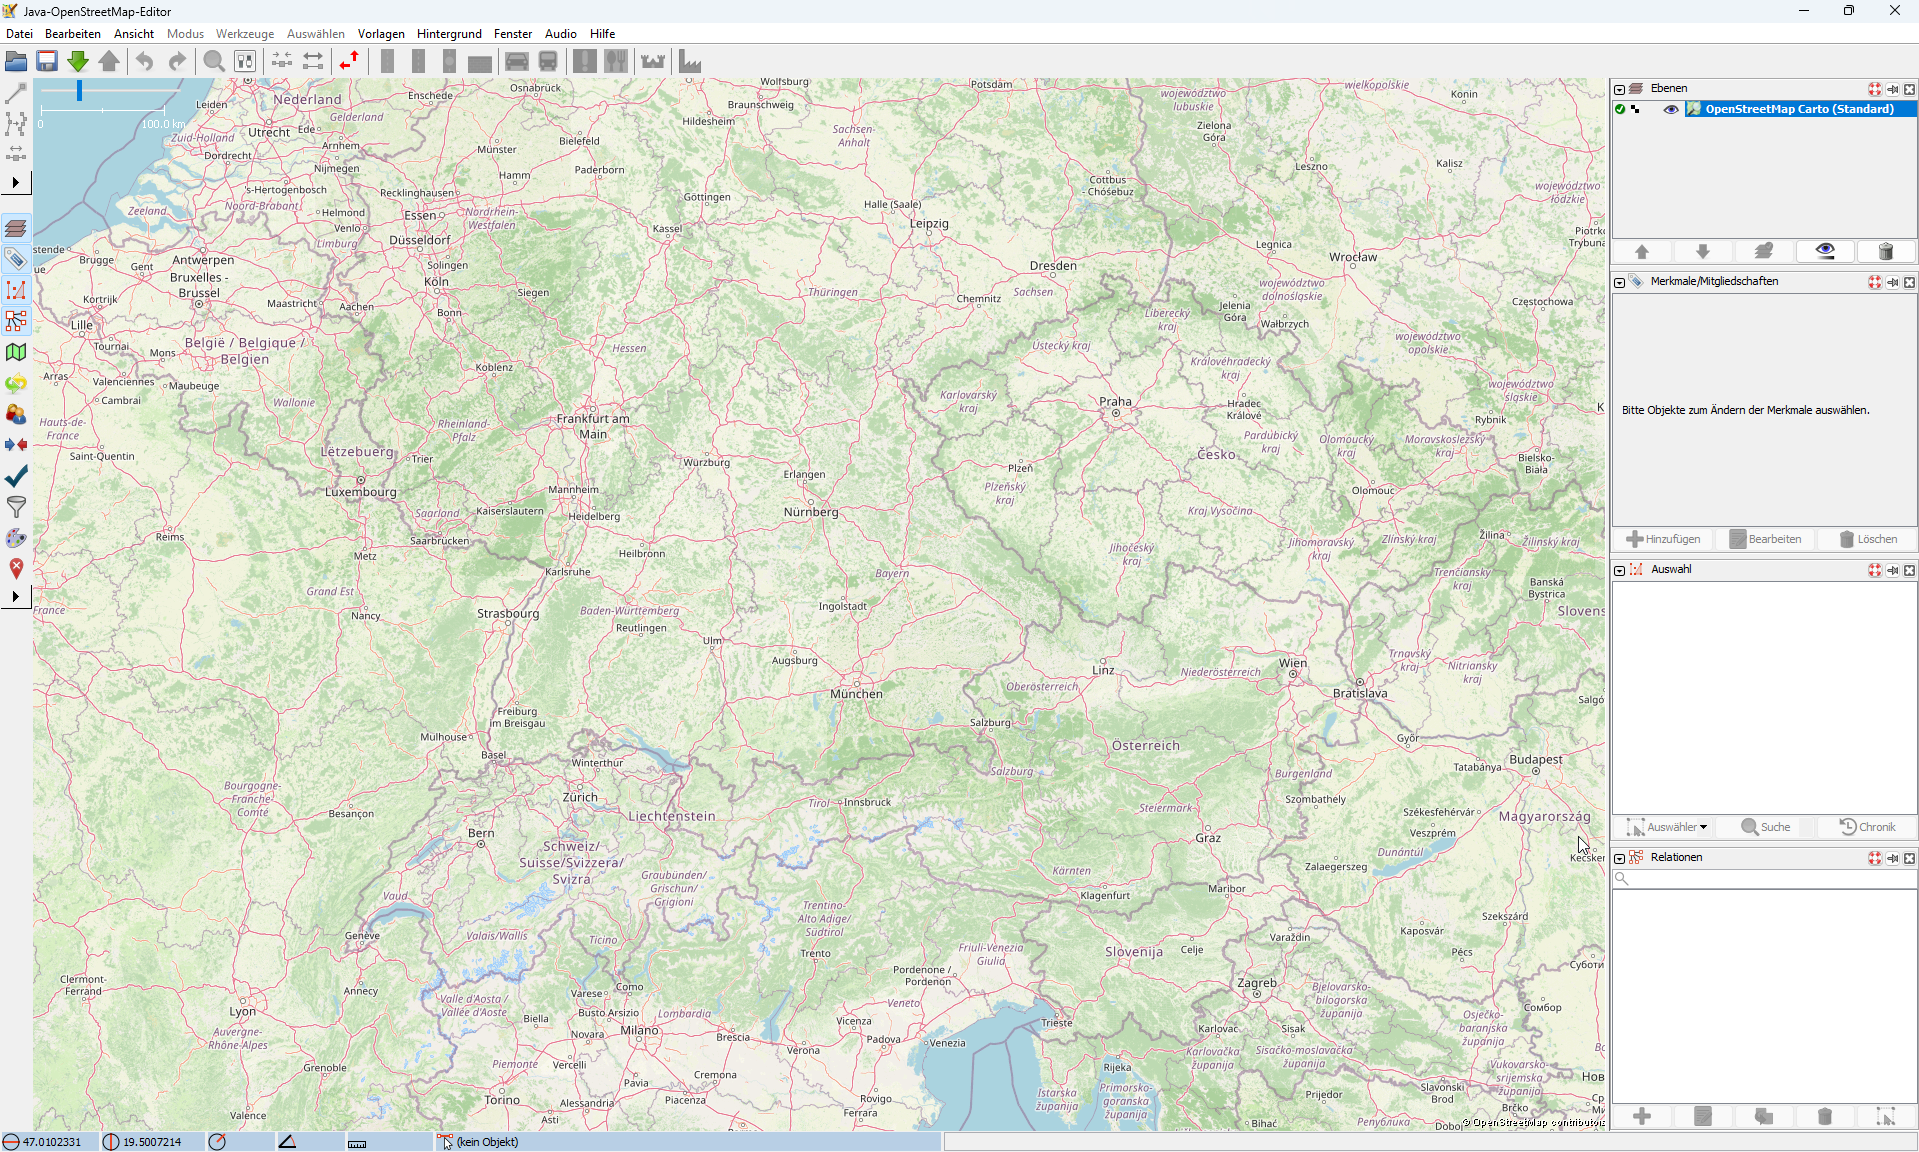
Task: Click the map zoom slider handle
Action: click(x=79, y=91)
